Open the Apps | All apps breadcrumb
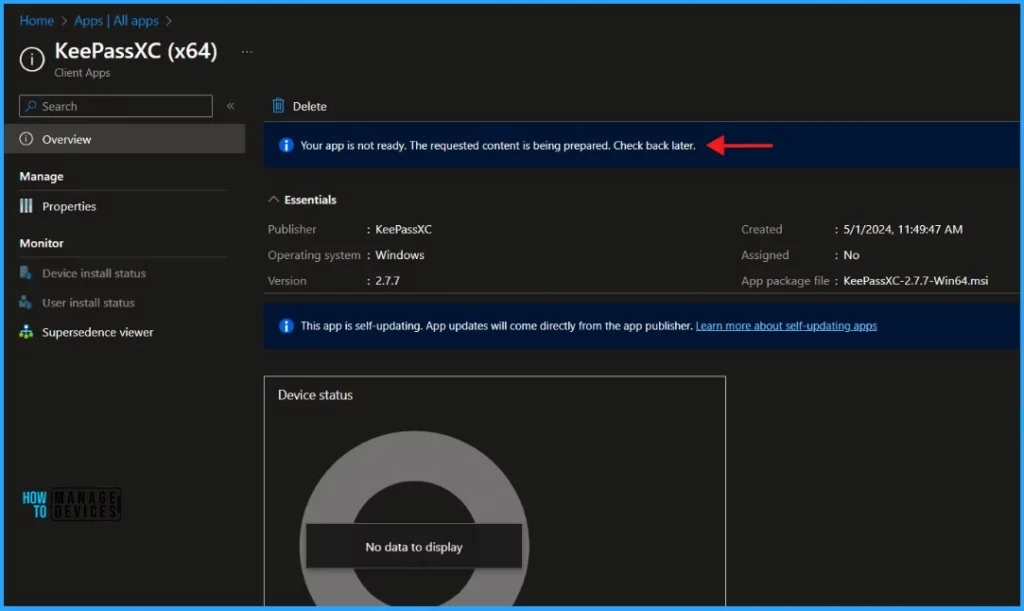Viewport: 1024px width, 611px height. [116, 21]
